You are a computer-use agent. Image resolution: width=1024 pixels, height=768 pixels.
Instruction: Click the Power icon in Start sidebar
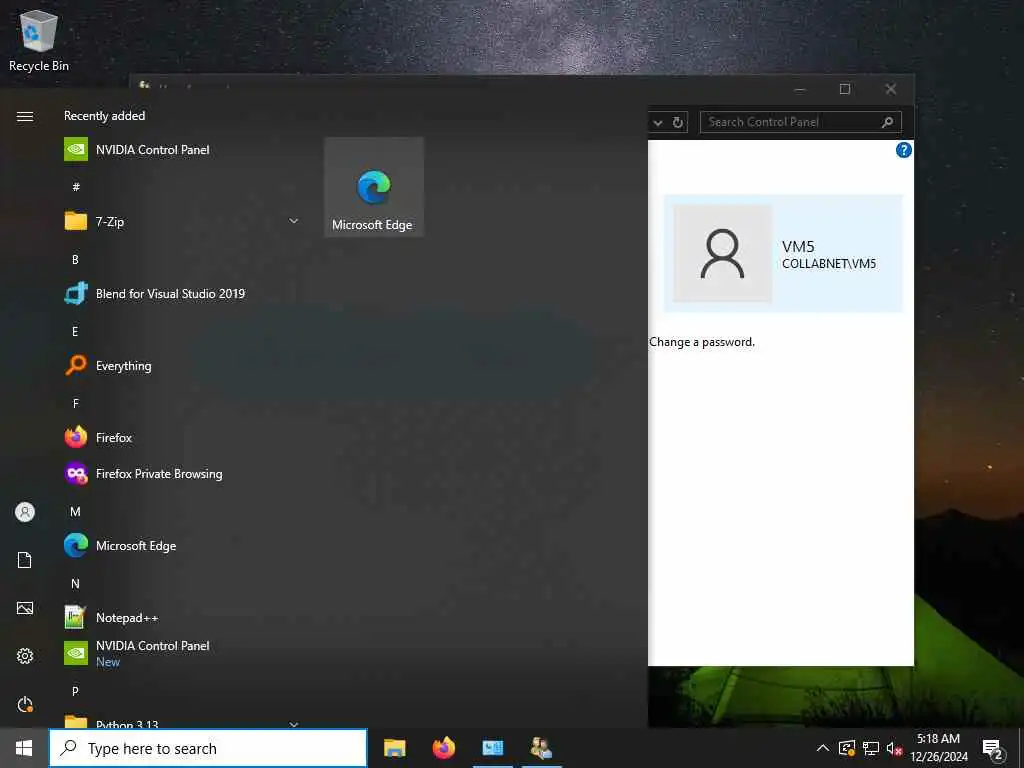25,704
